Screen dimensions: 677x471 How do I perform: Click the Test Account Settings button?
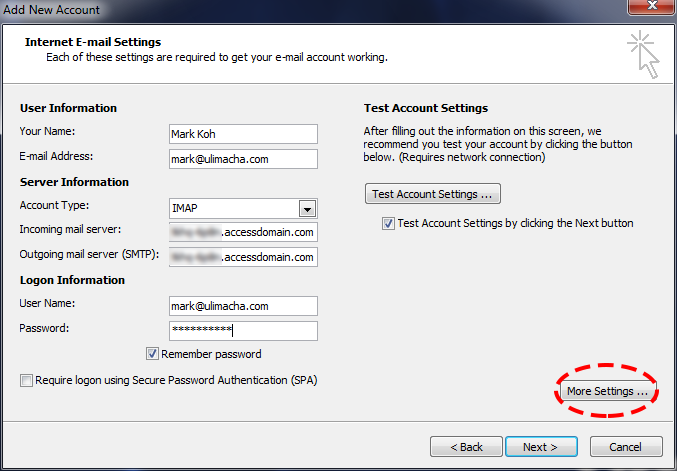click(432, 194)
